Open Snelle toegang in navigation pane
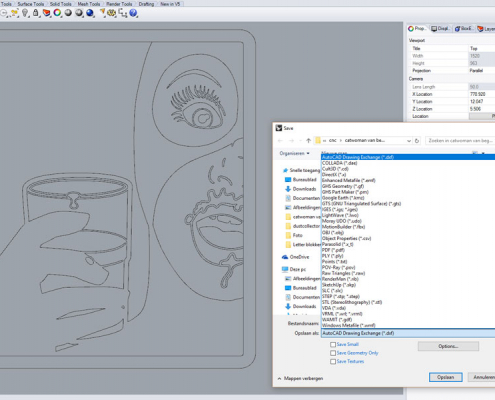The height and width of the screenshot is (400, 495). [x=301, y=170]
